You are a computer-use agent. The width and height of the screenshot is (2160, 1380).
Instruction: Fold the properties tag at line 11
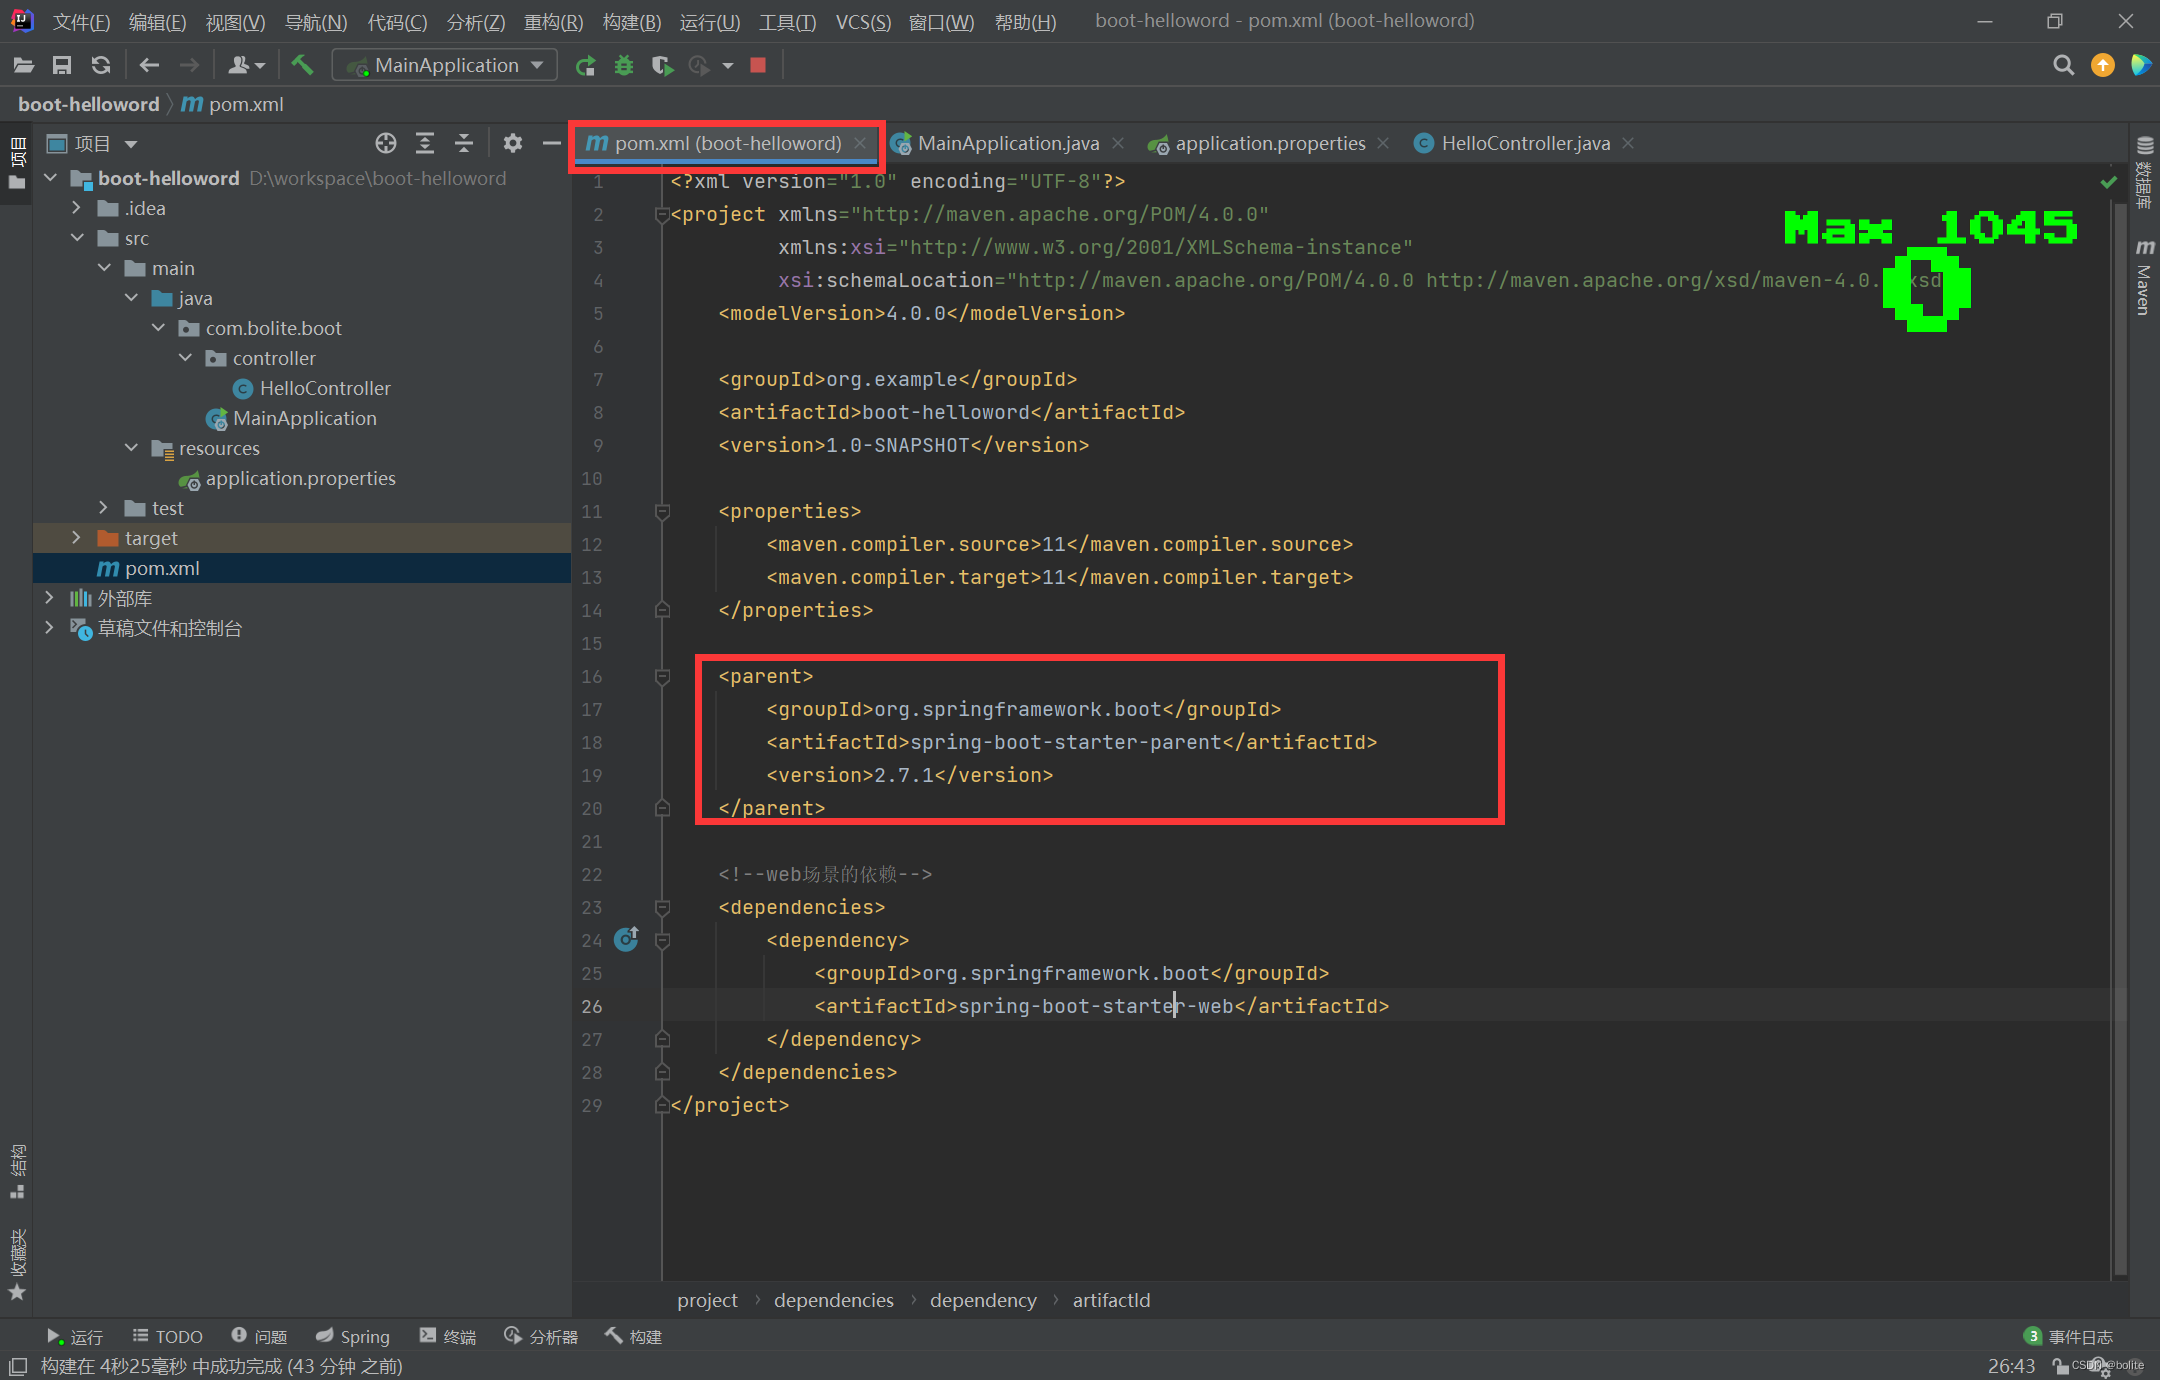pyautogui.click(x=662, y=512)
